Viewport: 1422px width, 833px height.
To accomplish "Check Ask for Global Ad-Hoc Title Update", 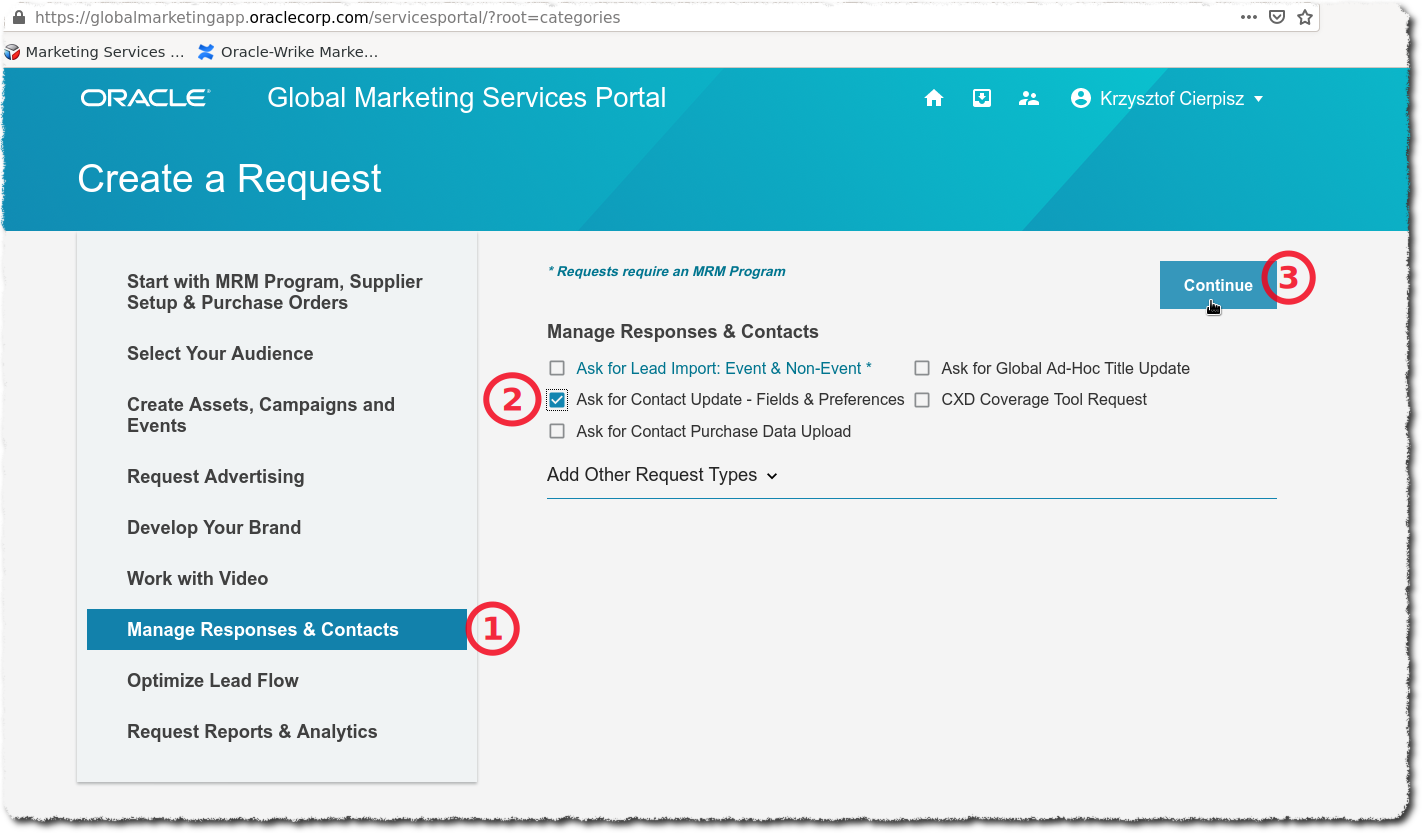I will click(x=922, y=368).
